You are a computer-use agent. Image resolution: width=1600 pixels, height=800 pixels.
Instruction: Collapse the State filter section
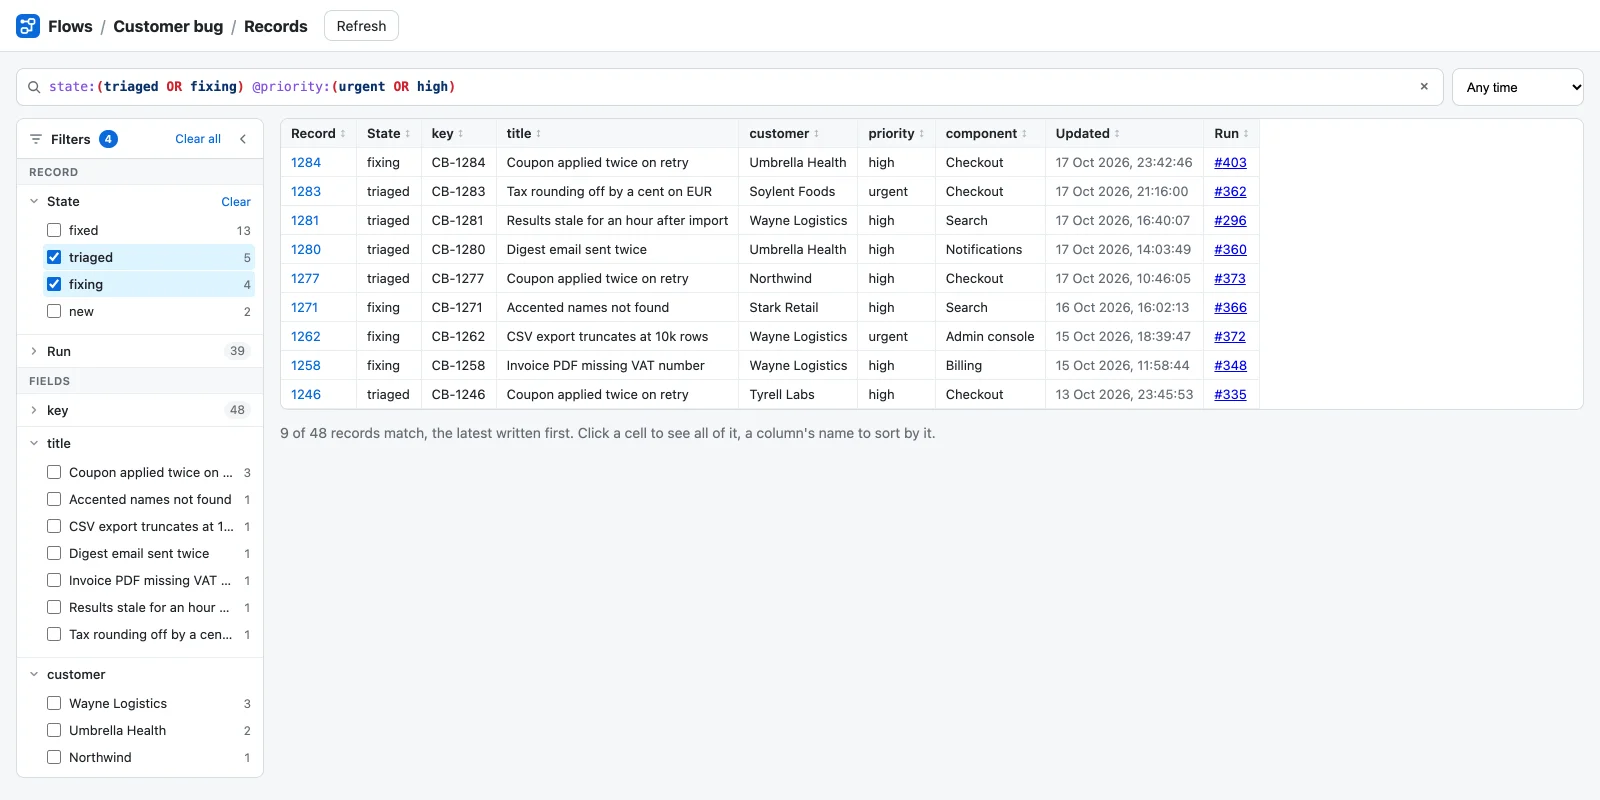pyautogui.click(x=34, y=201)
